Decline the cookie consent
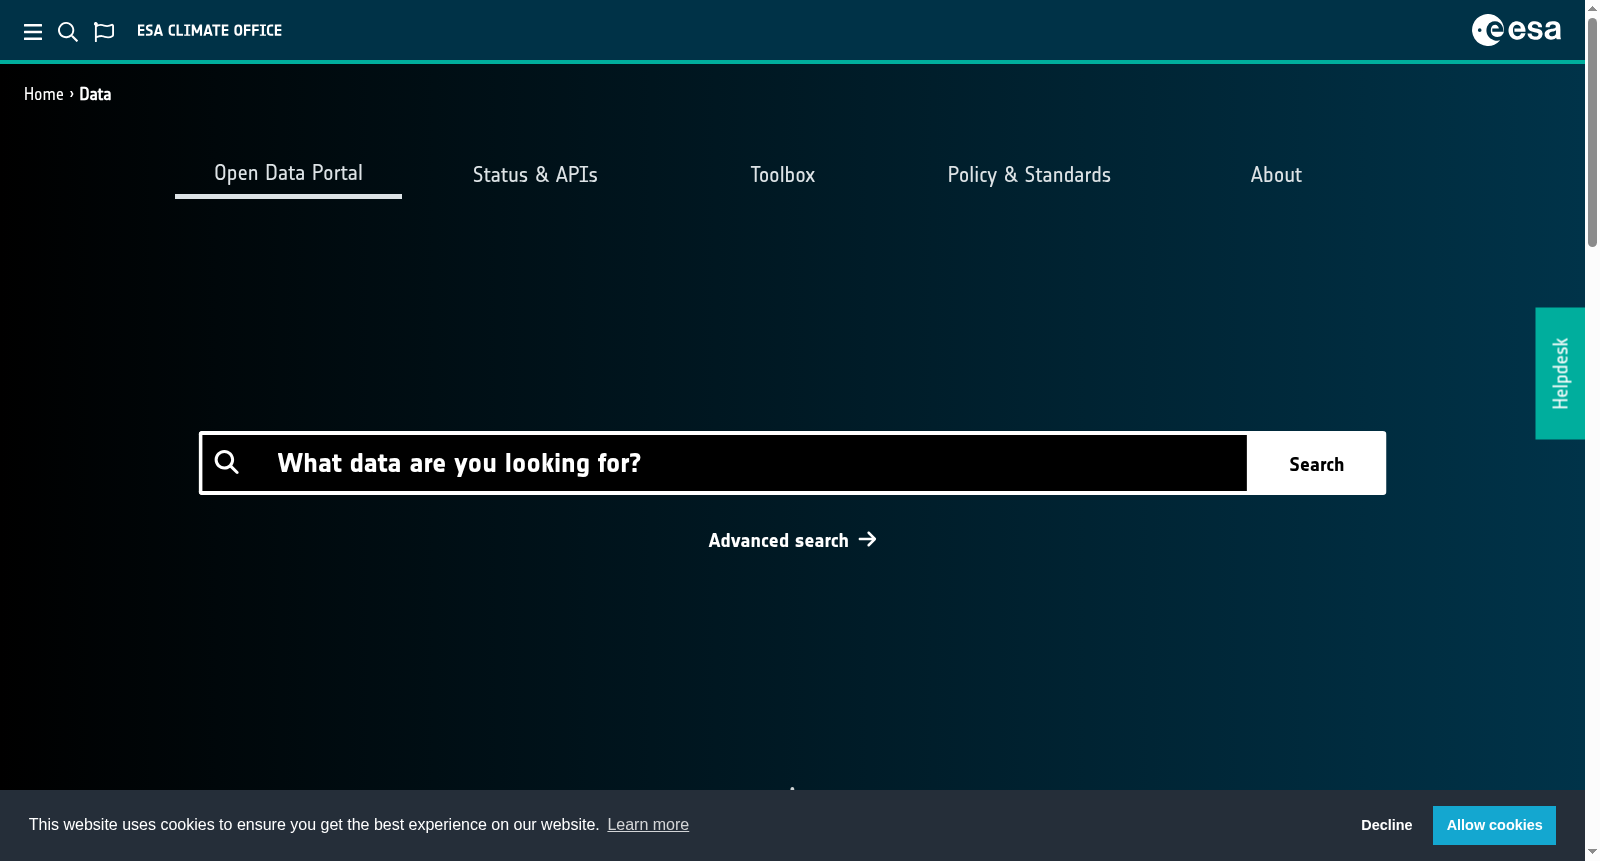The width and height of the screenshot is (1600, 861). click(x=1386, y=825)
